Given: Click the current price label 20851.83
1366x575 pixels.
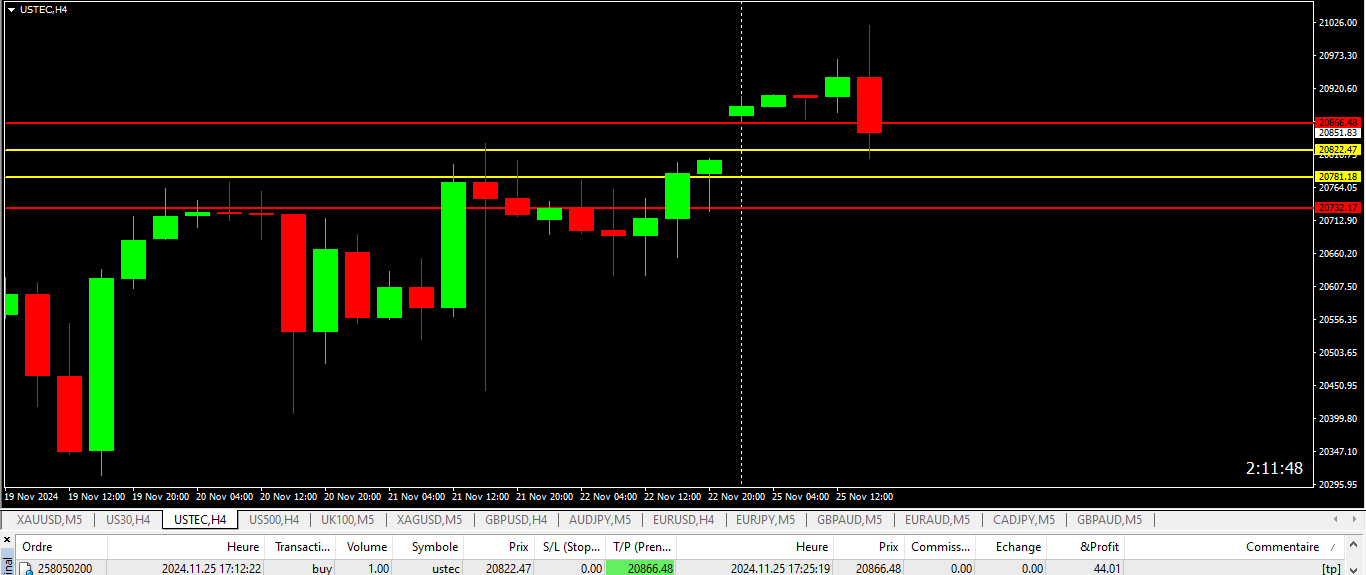Looking at the screenshot, I should tap(1338, 132).
